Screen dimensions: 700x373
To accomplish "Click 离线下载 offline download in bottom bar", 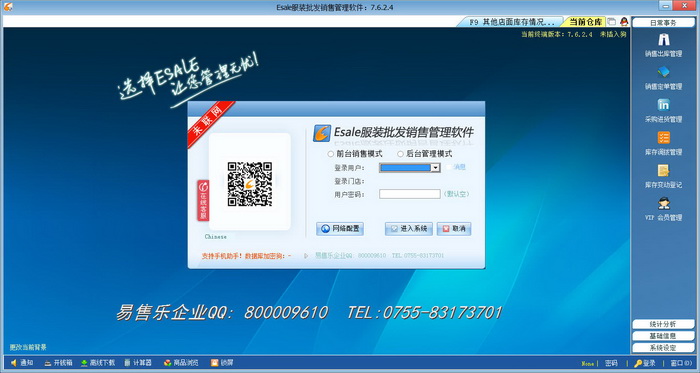I will [x=98, y=363].
